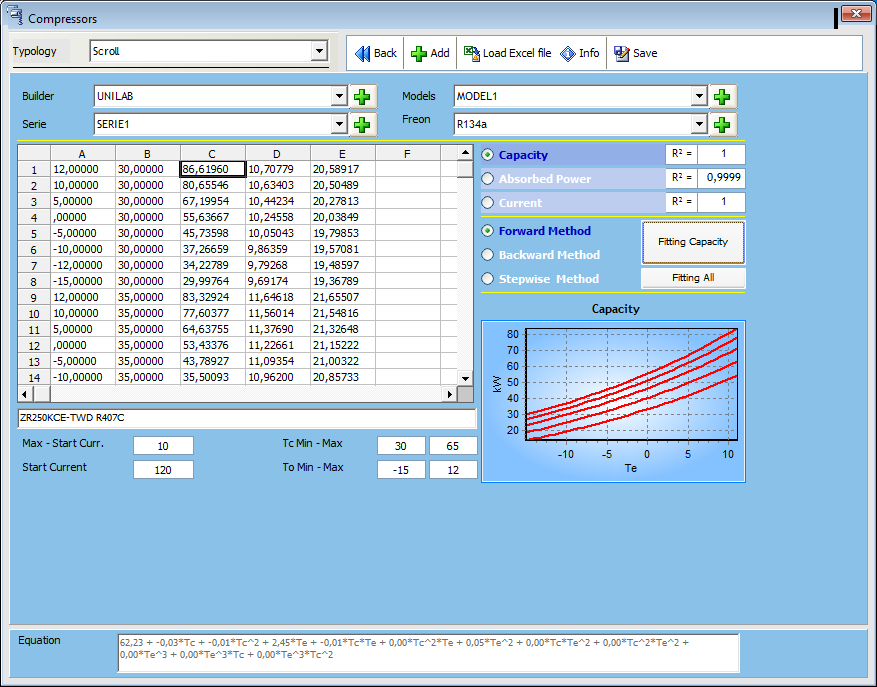Open the Freon dropdown list
The image size is (877, 687).
tap(699, 124)
